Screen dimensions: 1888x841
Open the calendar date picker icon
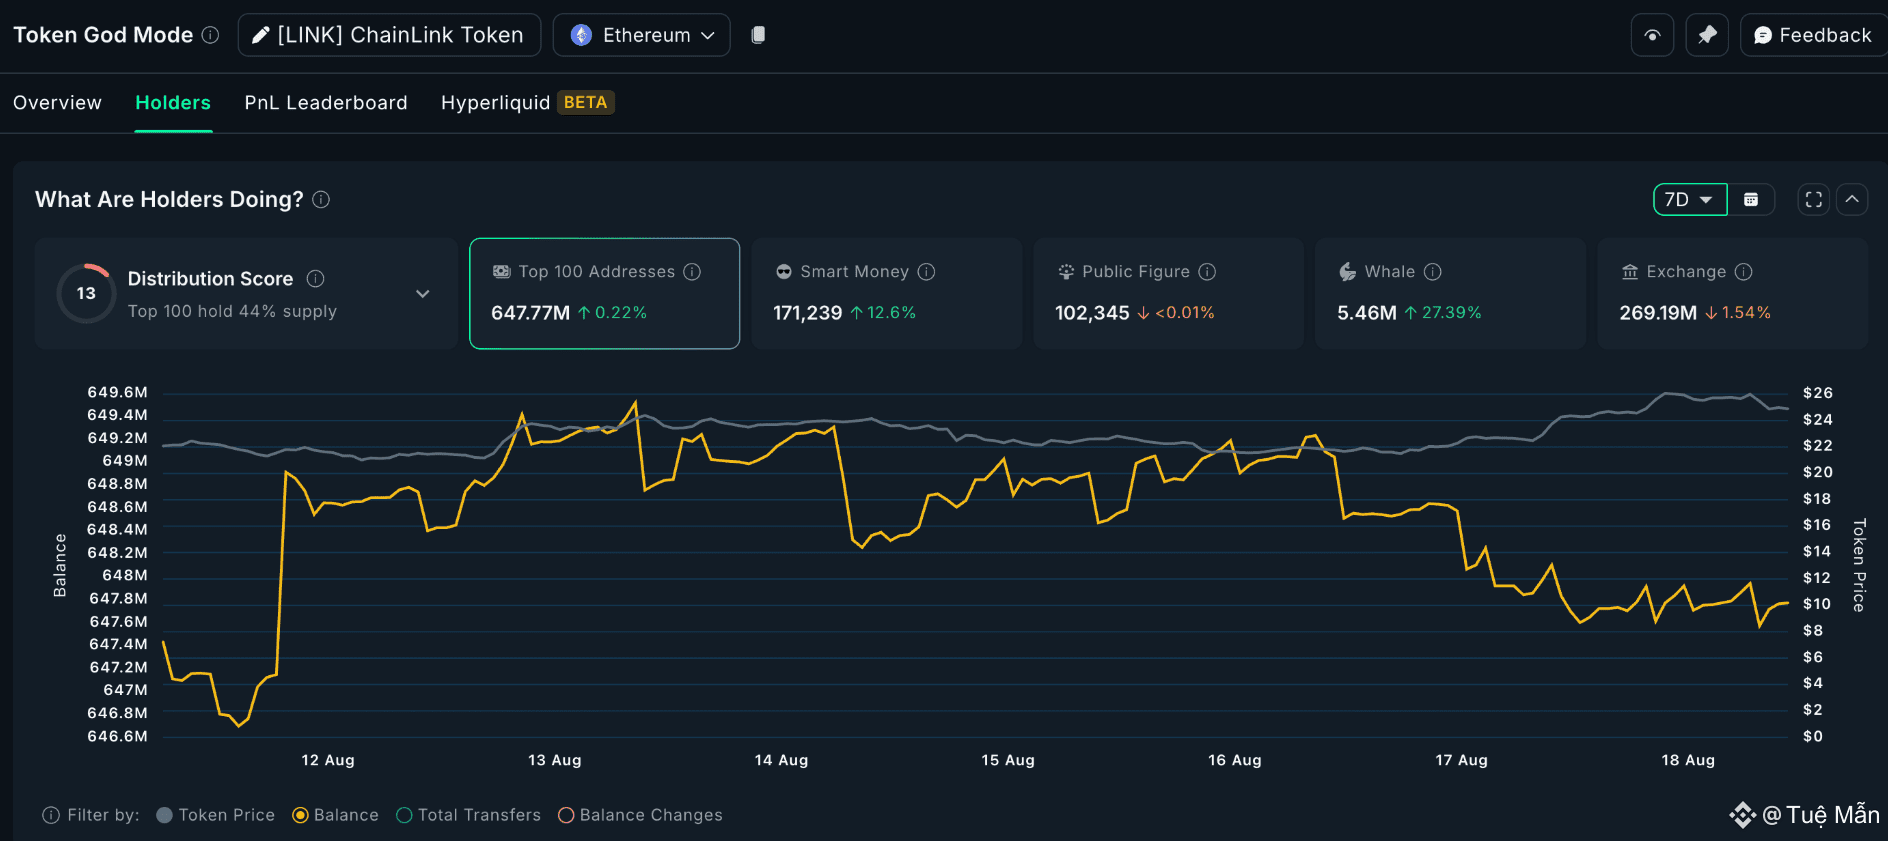click(x=1751, y=200)
